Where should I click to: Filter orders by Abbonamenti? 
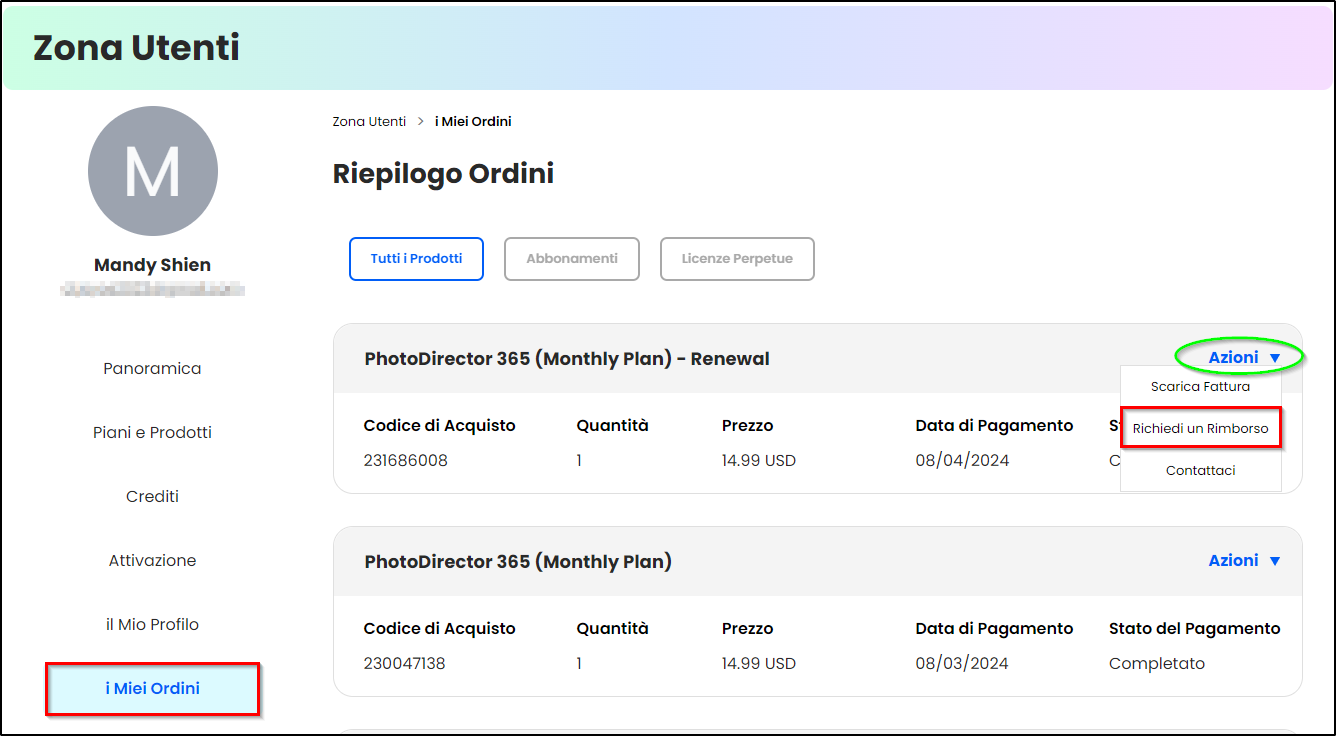coord(572,258)
